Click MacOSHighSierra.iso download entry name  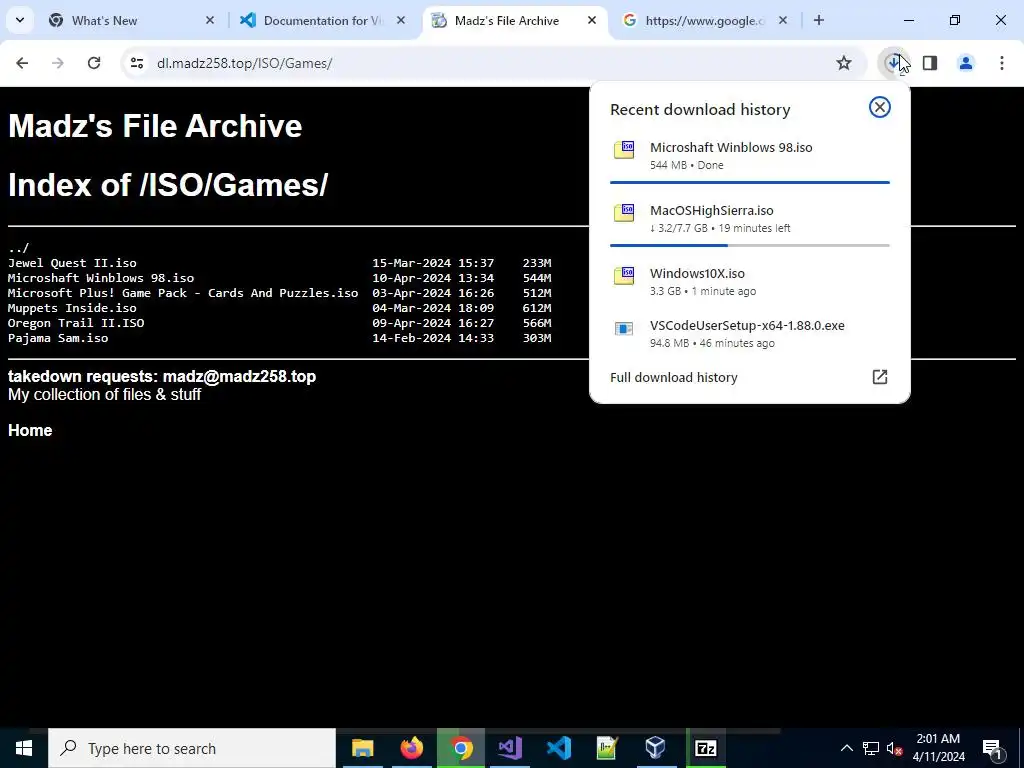click(712, 210)
